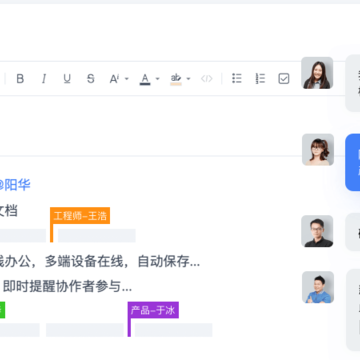Insert a bulleted list
Image resolution: width=360 pixels, height=360 pixels.
tap(237, 78)
